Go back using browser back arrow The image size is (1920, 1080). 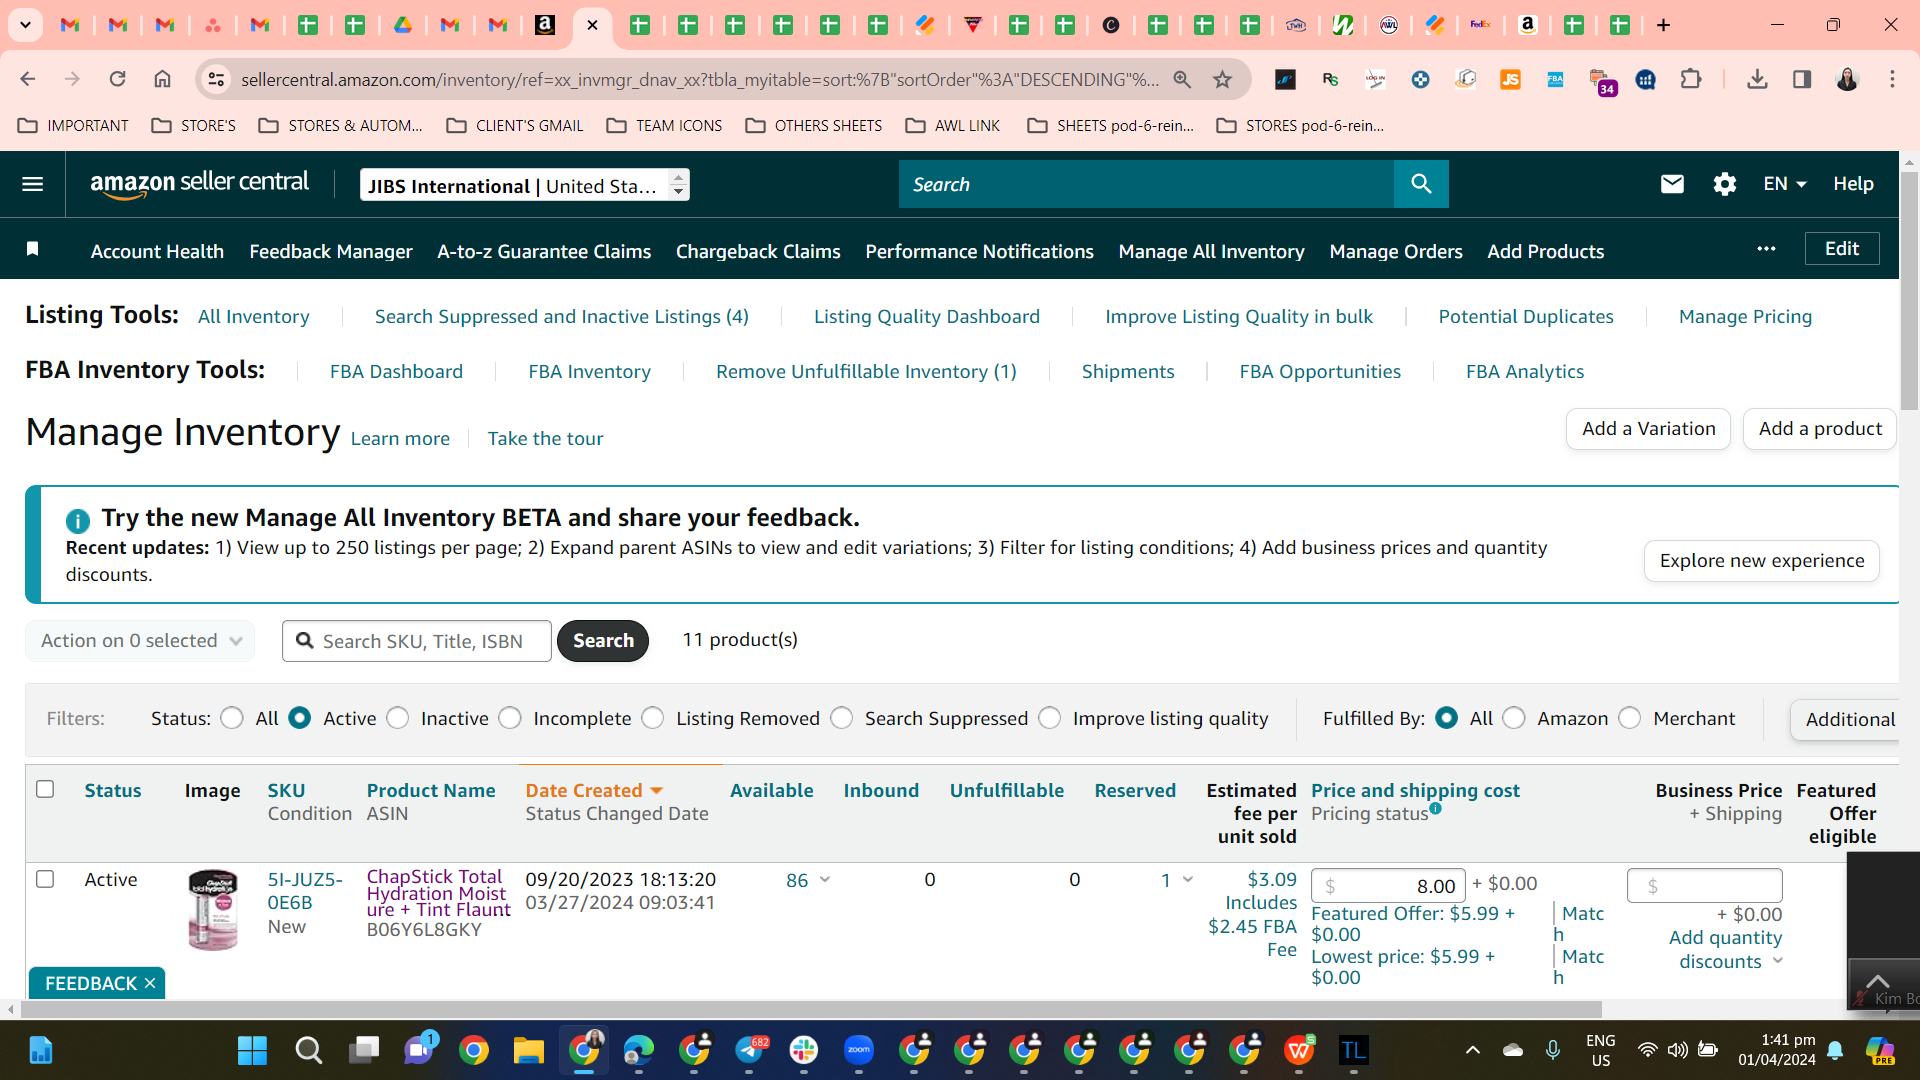pos(28,79)
